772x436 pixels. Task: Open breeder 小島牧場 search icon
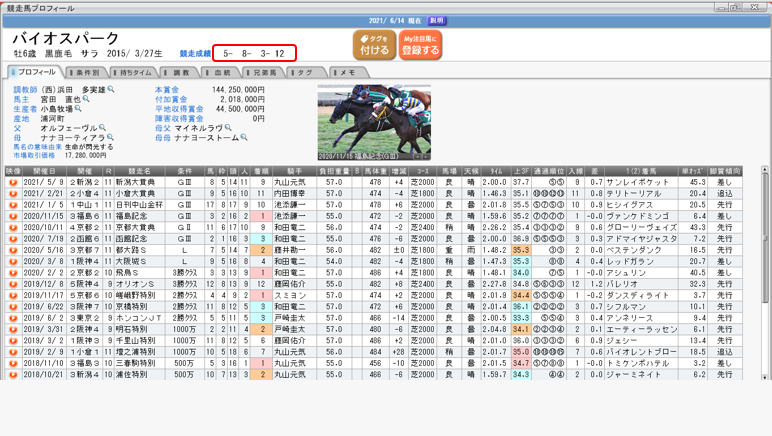pos(80,109)
